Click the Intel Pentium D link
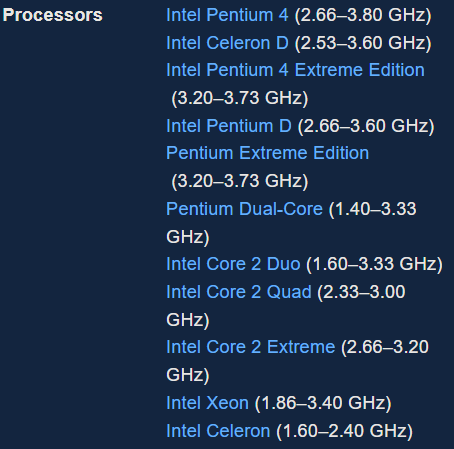 click(x=229, y=126)
